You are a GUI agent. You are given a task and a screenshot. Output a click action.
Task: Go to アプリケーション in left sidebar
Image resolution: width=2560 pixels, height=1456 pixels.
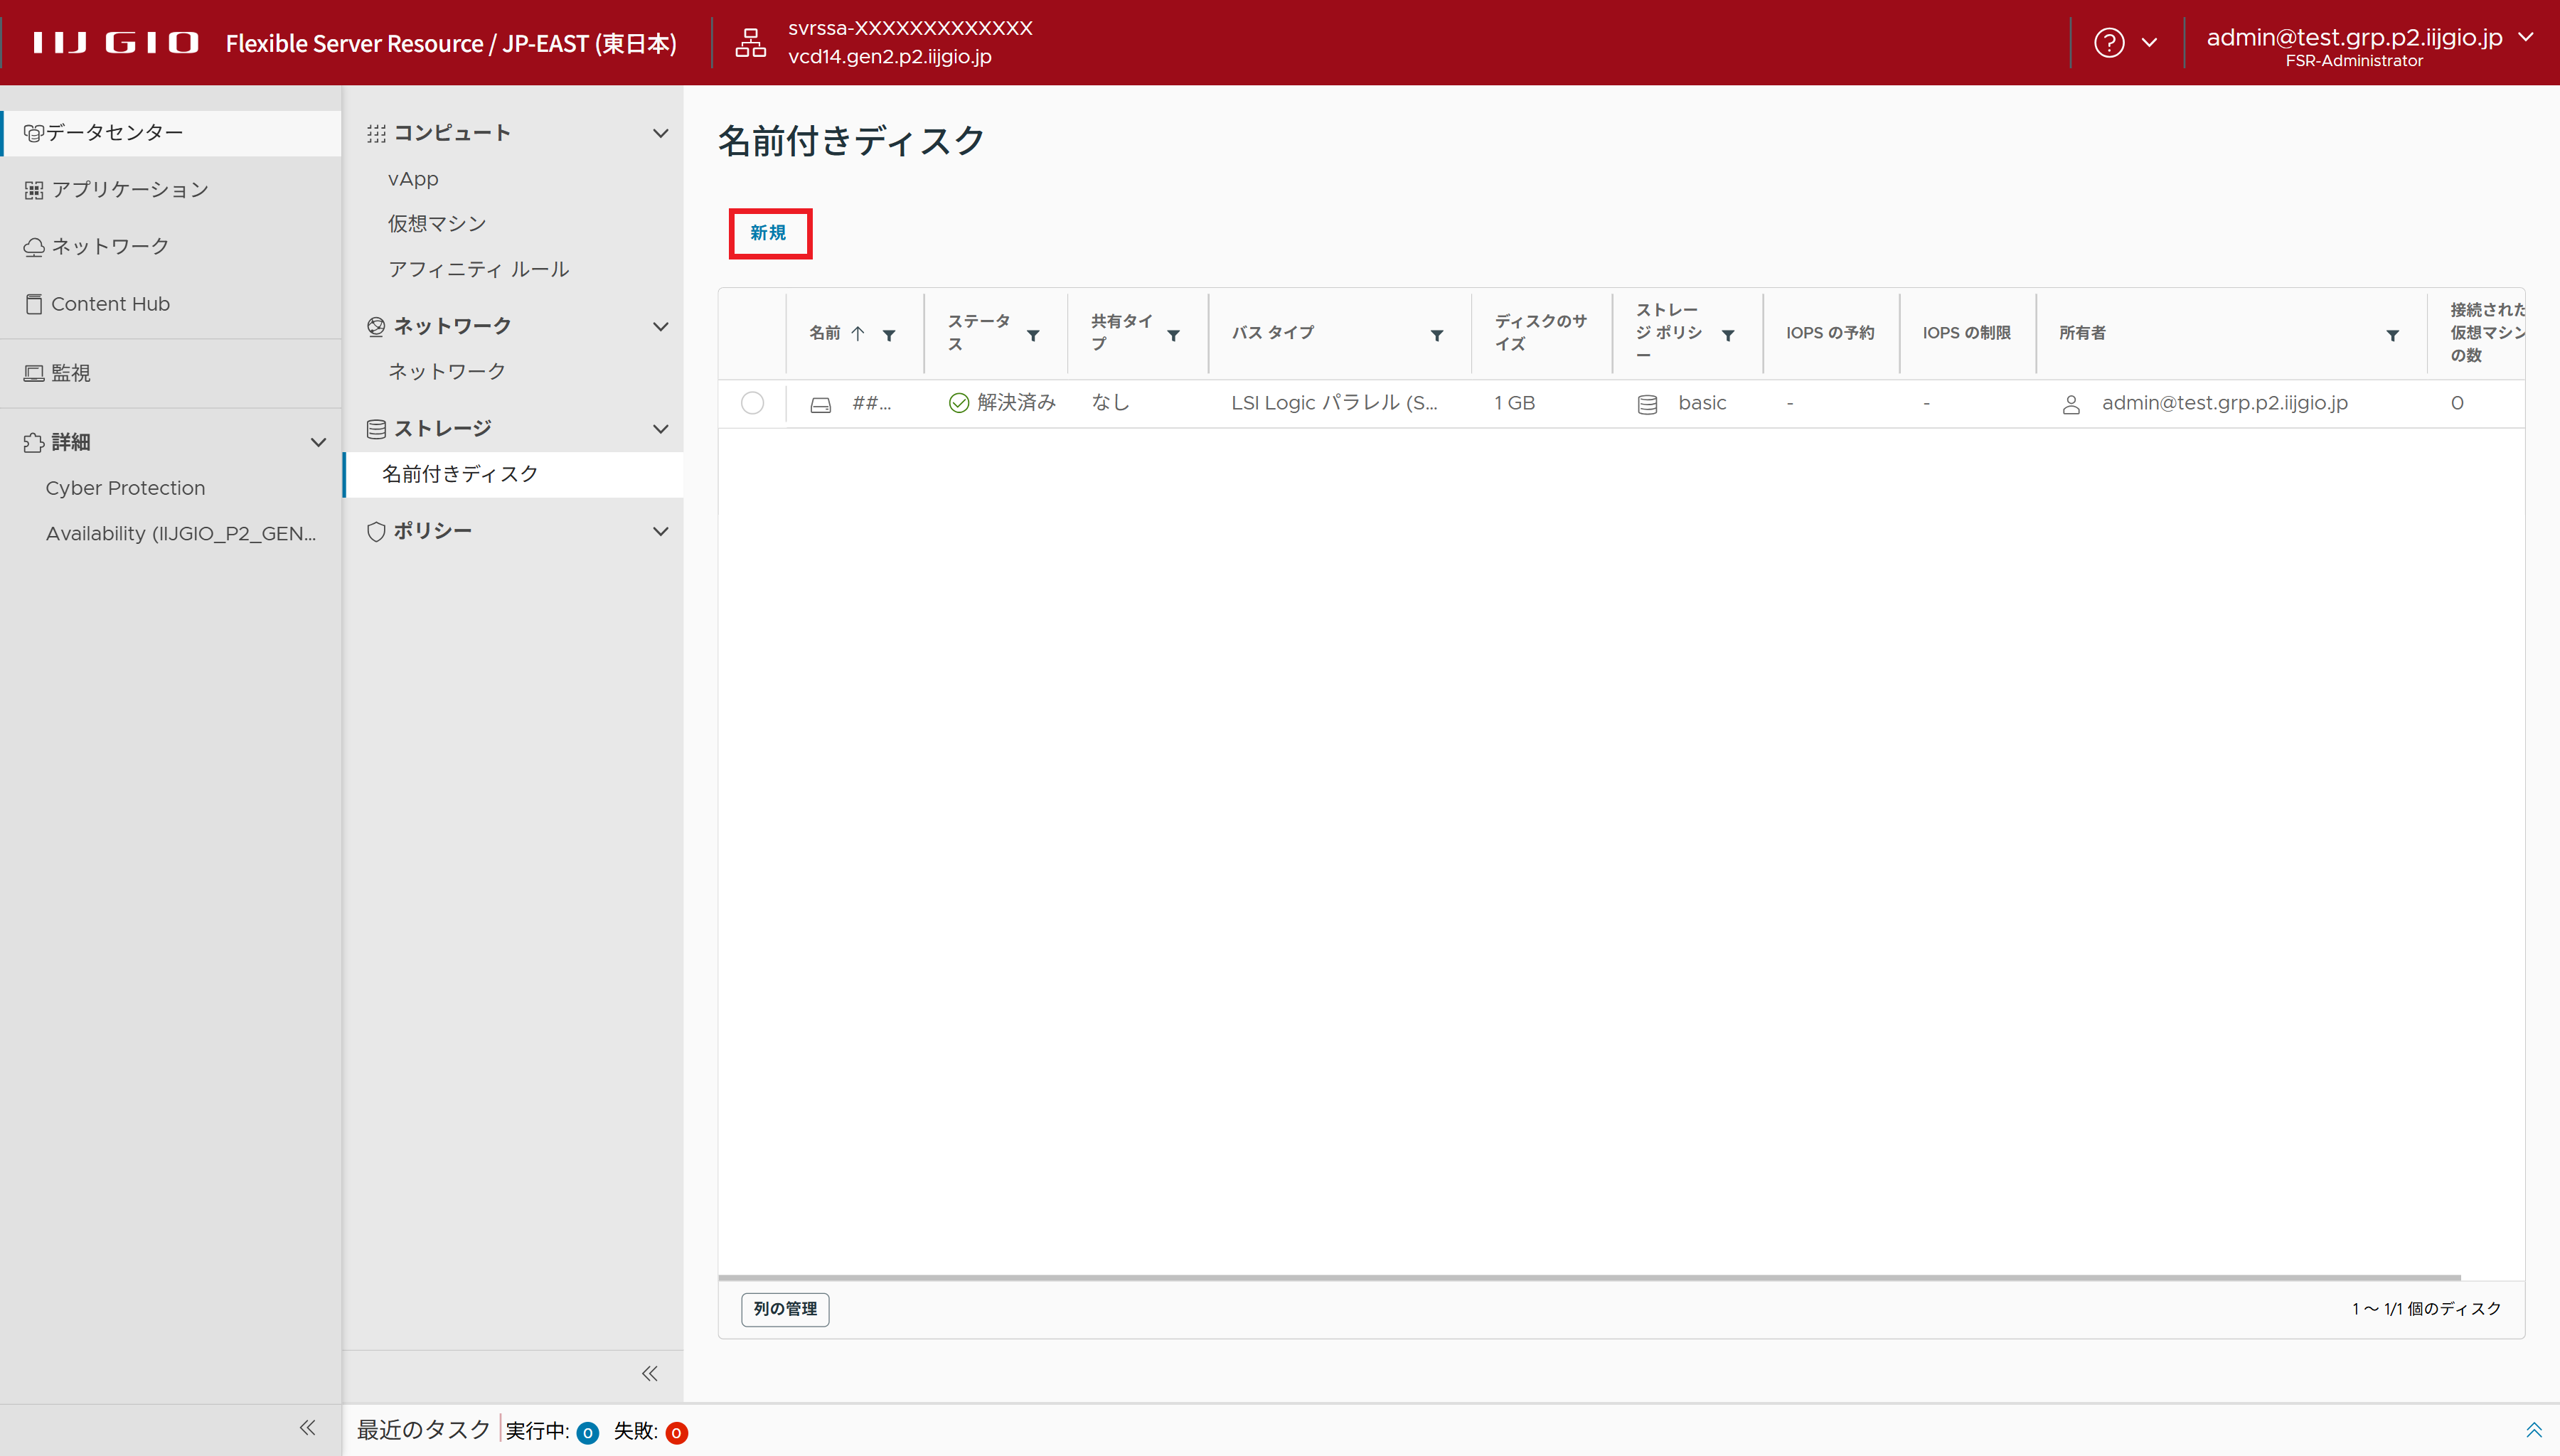coord(130,189)
